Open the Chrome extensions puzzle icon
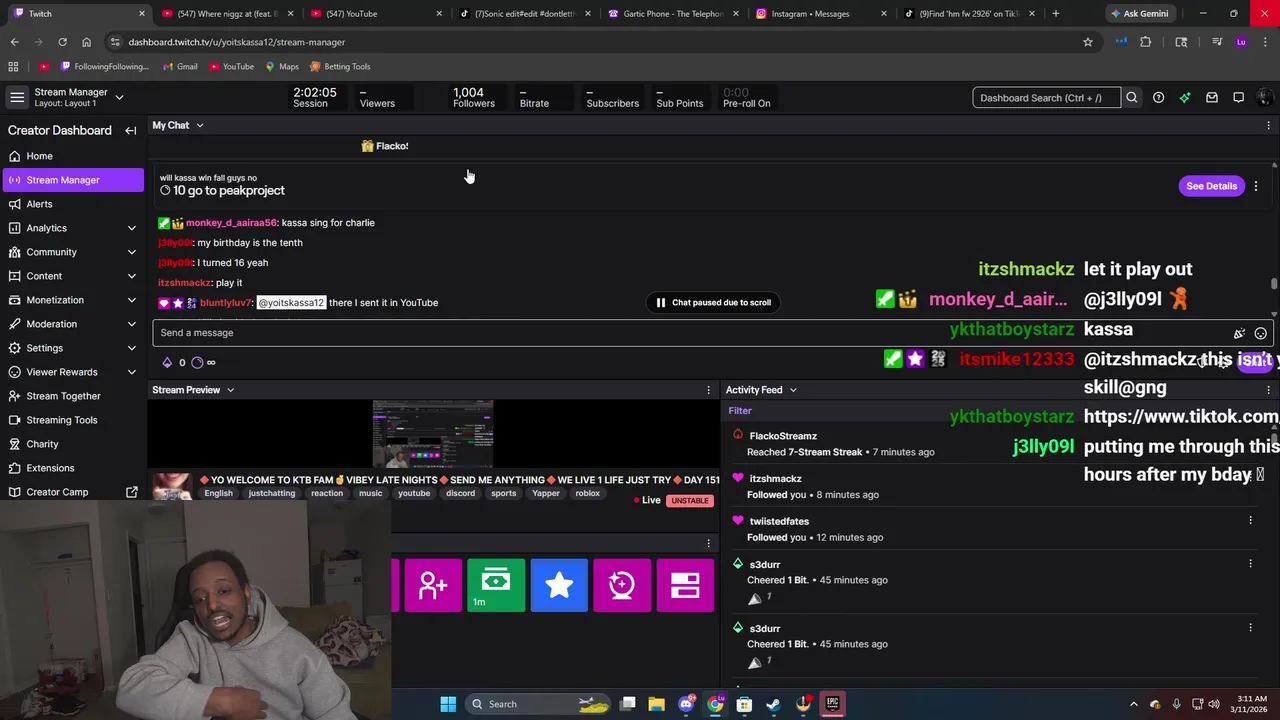The image size is (1280, 720). (1145, 42)
